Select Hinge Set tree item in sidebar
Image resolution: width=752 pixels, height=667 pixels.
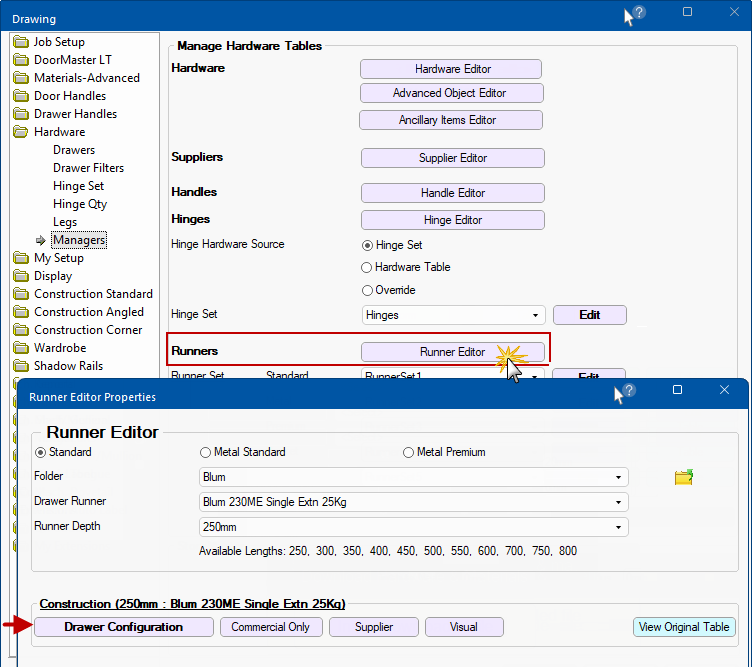click(79, 186)
